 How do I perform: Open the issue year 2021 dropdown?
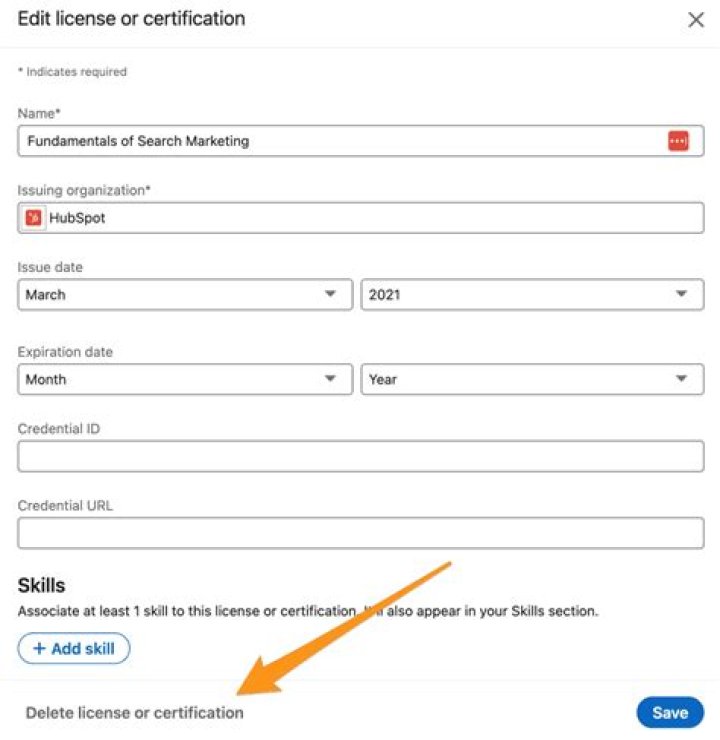pos(530,295)
